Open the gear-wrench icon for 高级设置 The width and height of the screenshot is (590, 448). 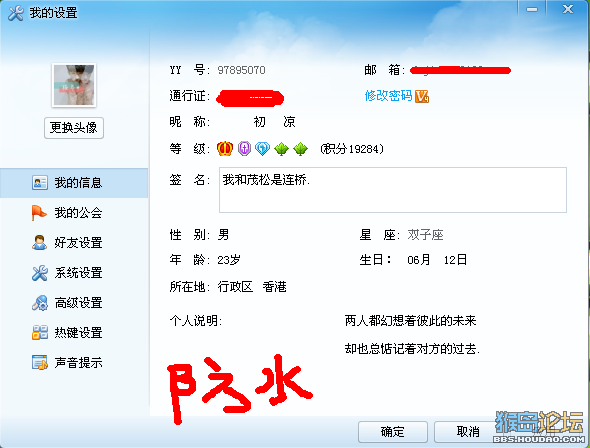[40, 303]
